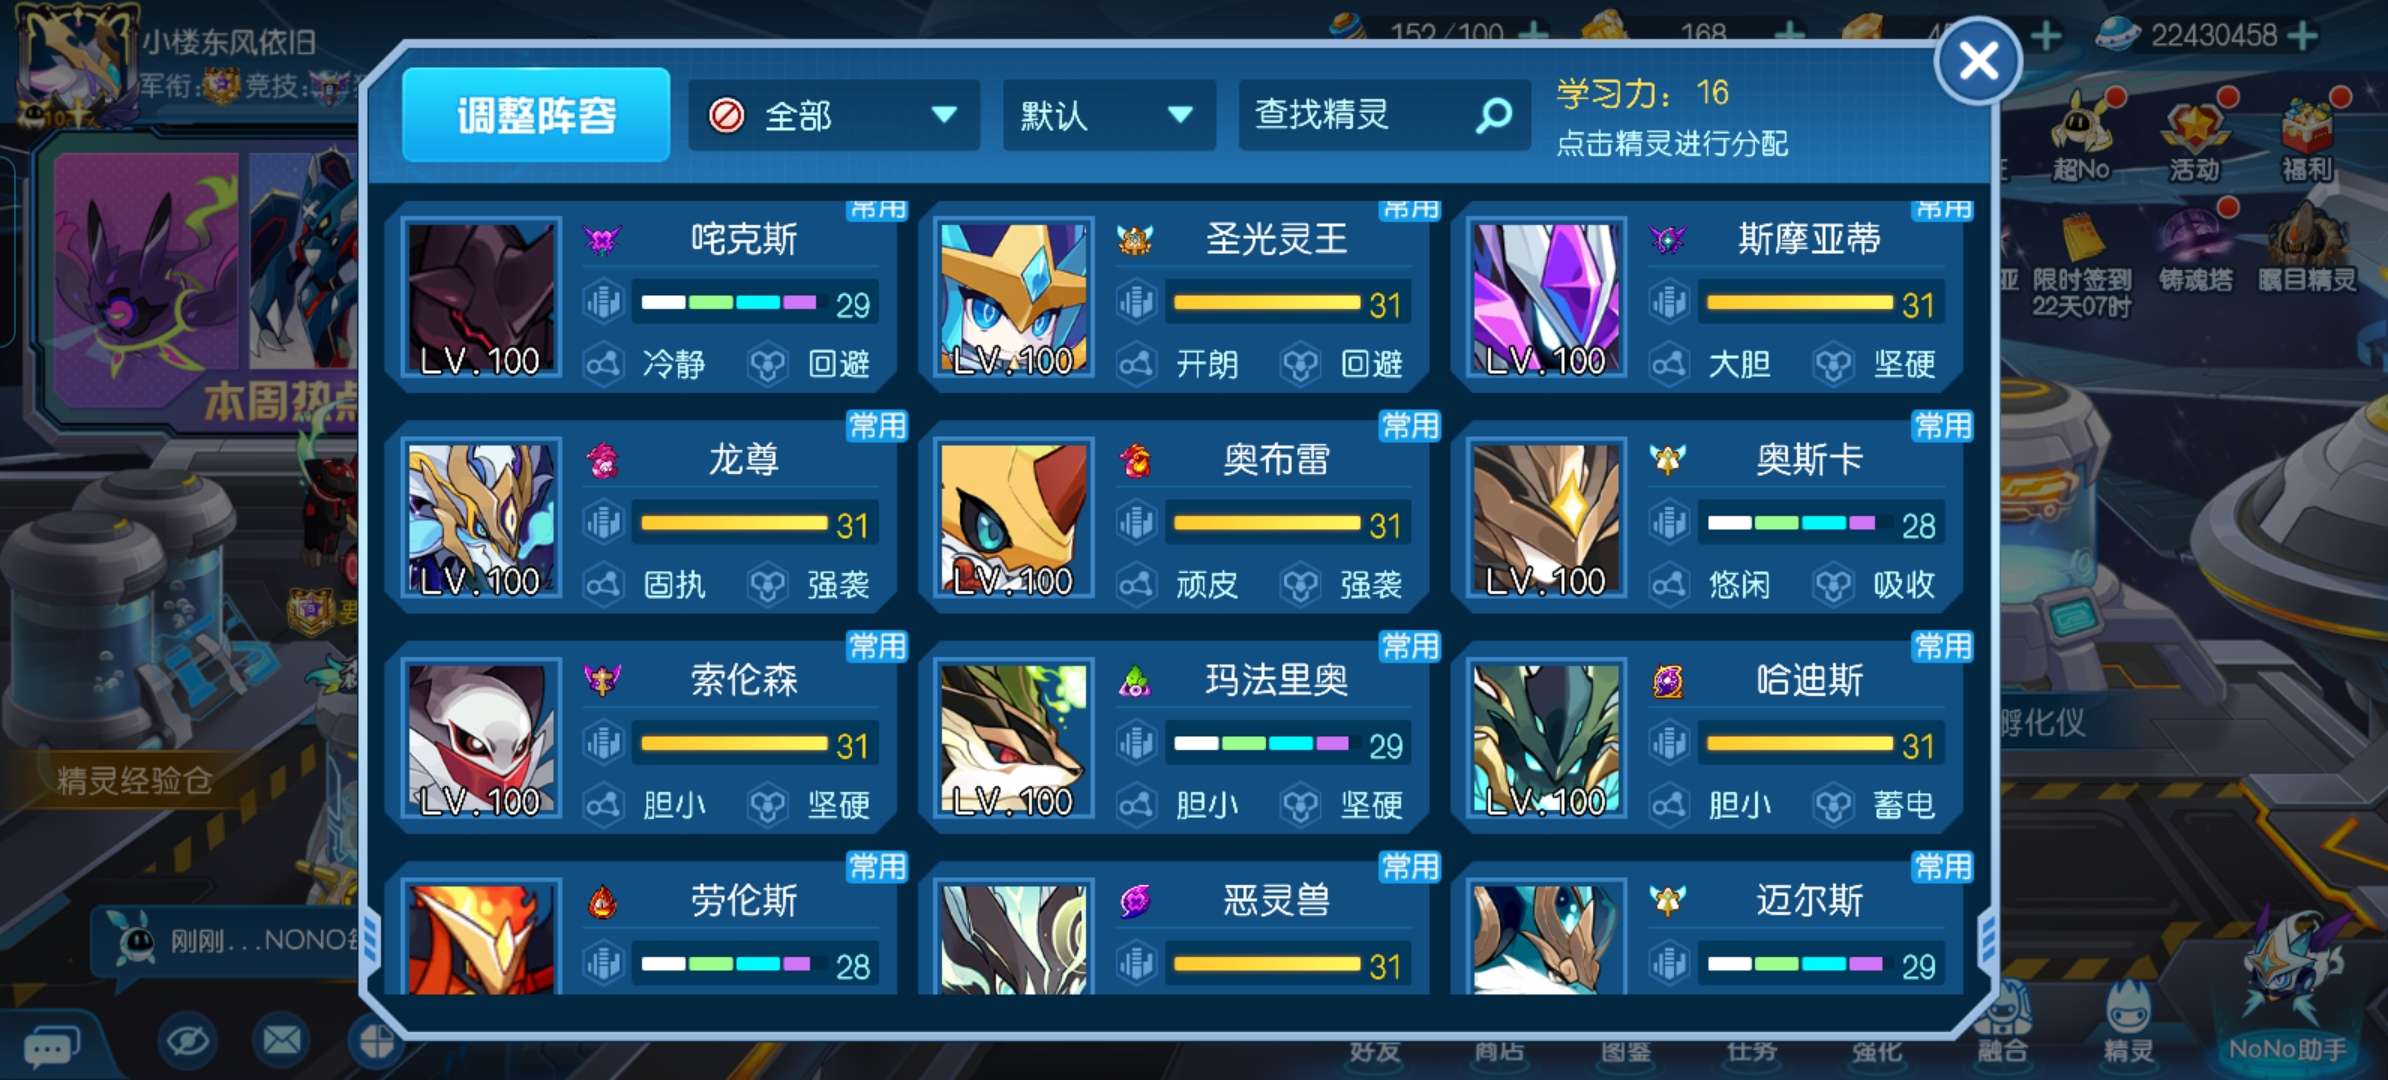Toggle the eye visibility icon

coord(187,1041)
